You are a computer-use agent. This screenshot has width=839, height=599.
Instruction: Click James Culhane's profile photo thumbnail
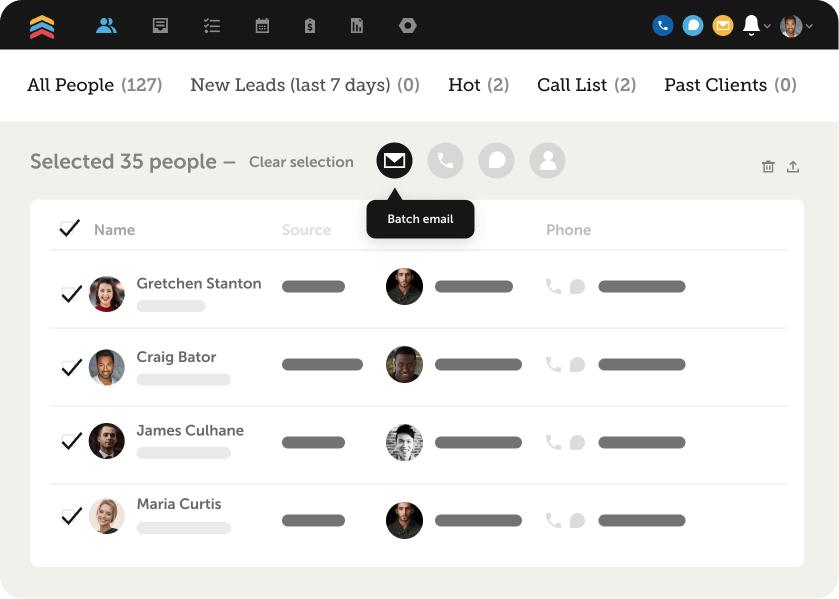click(x=106, y=441)
